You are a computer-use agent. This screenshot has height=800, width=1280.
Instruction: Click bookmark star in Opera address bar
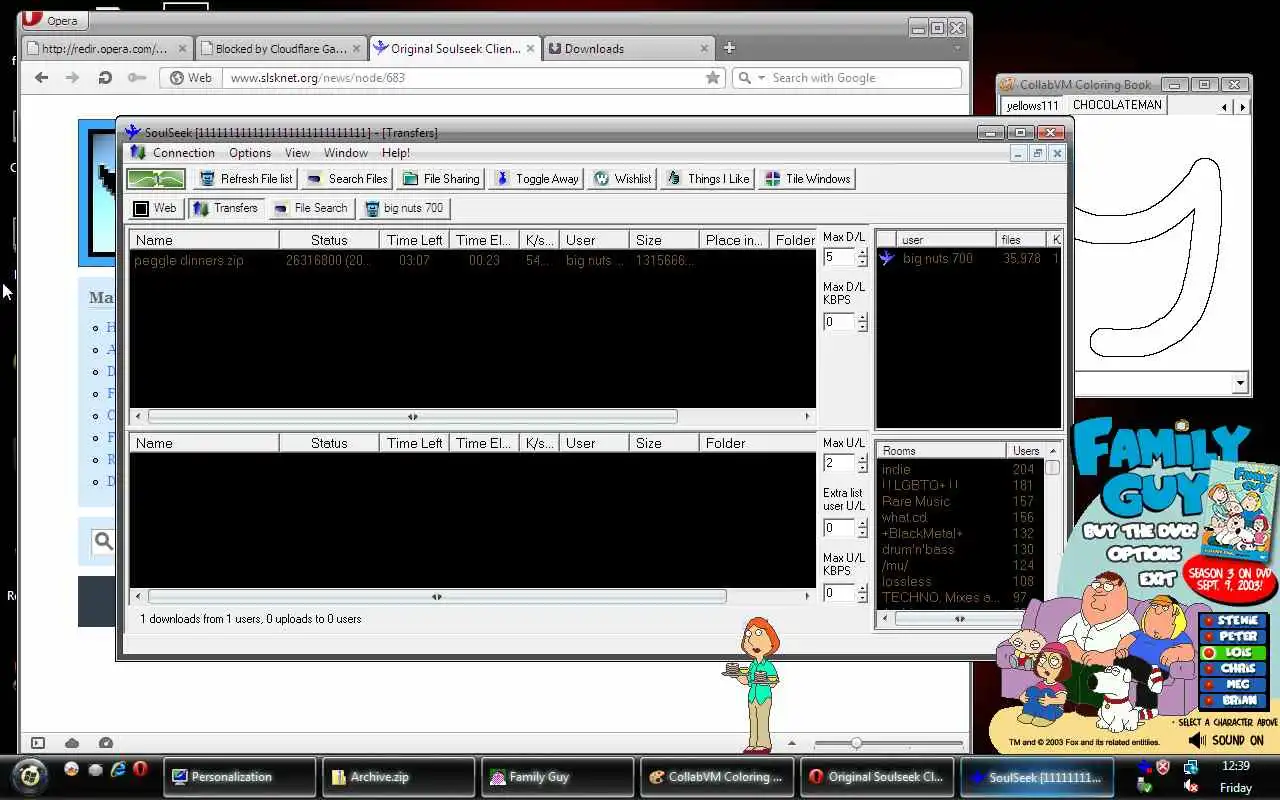pos(712,77)
